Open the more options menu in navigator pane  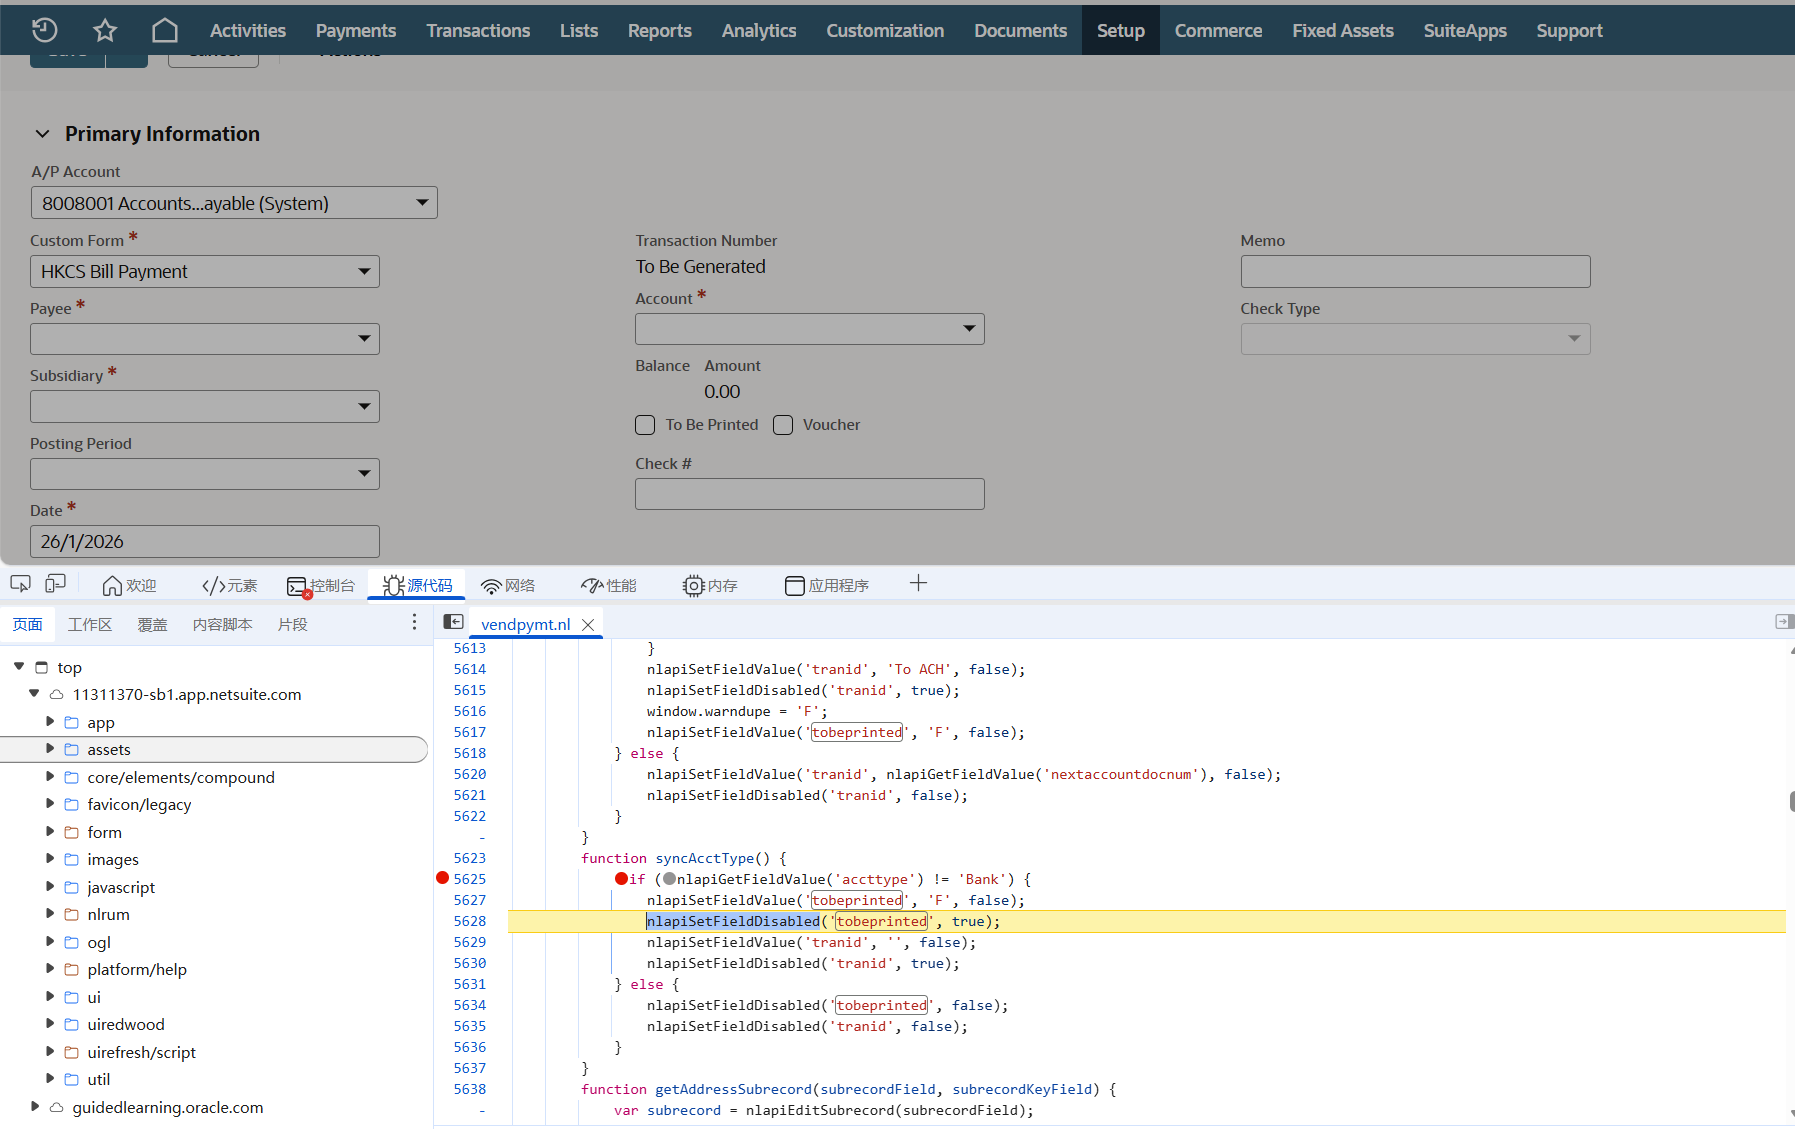coord(414,623)
